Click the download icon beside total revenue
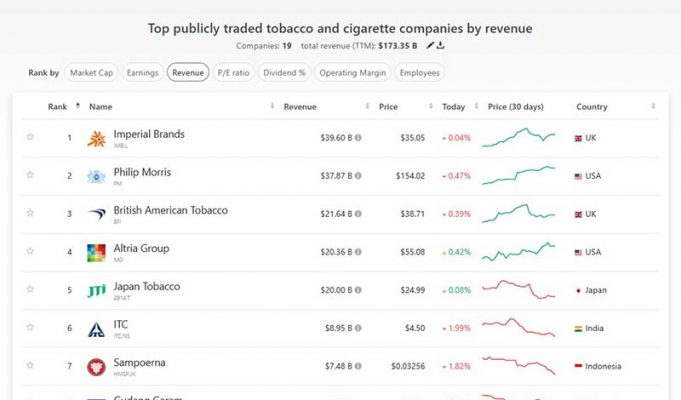 coord(441,45)
